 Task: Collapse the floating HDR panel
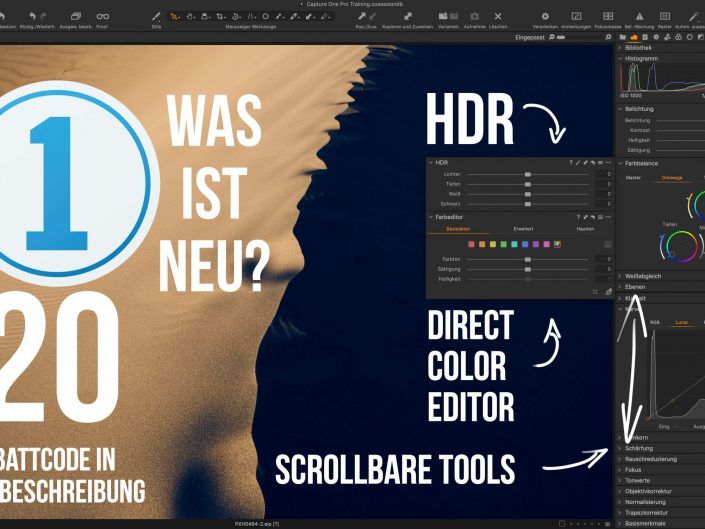coord(431,162)
